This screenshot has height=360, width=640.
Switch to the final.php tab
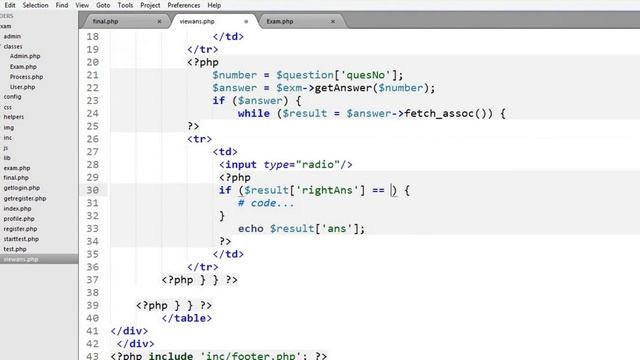(105, 21)
